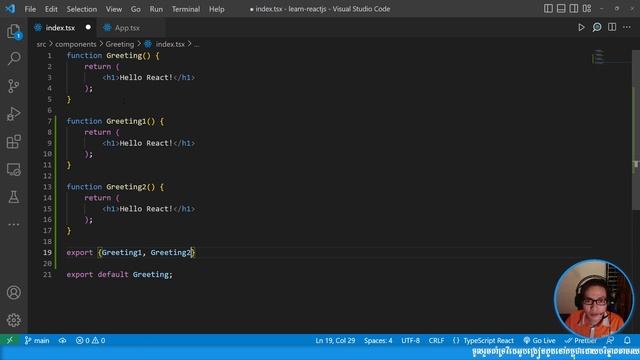The image size is (640, 360).
Task: Show additional views ellipsis in activity bar
Action: (14, 224)
